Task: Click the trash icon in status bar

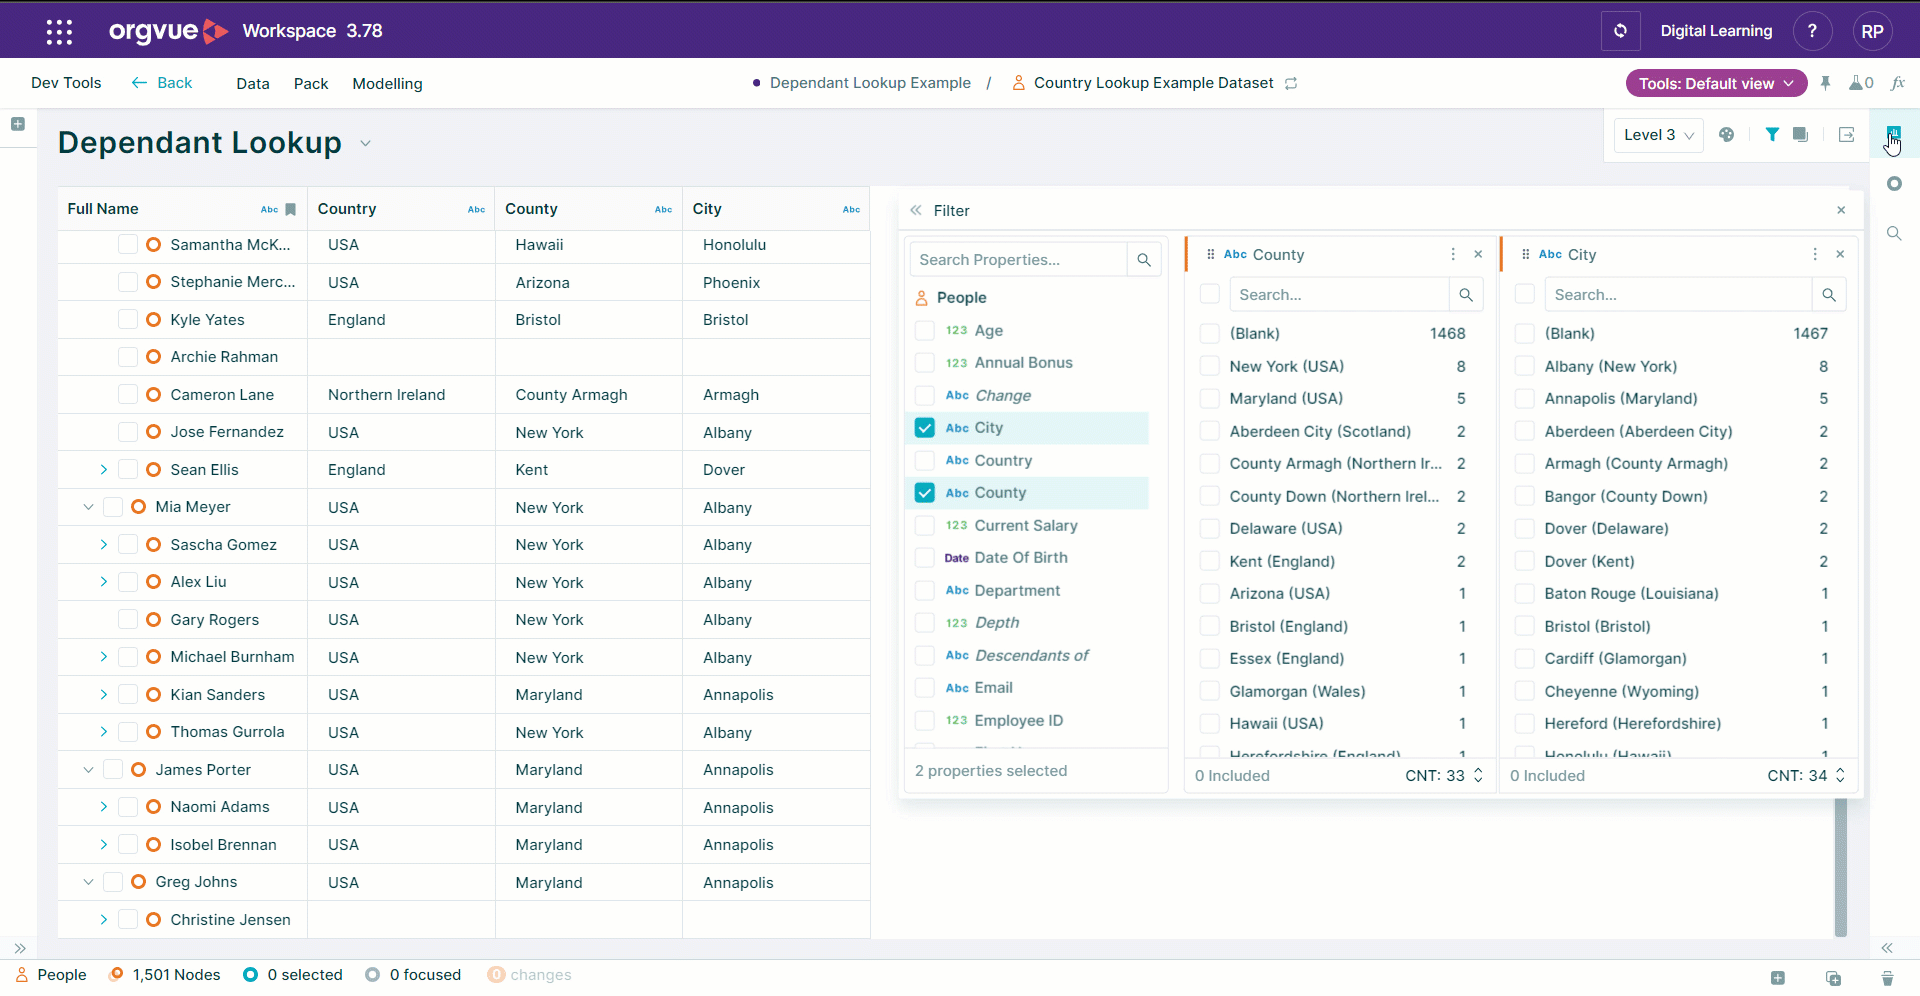Action: coord(1887,977)
